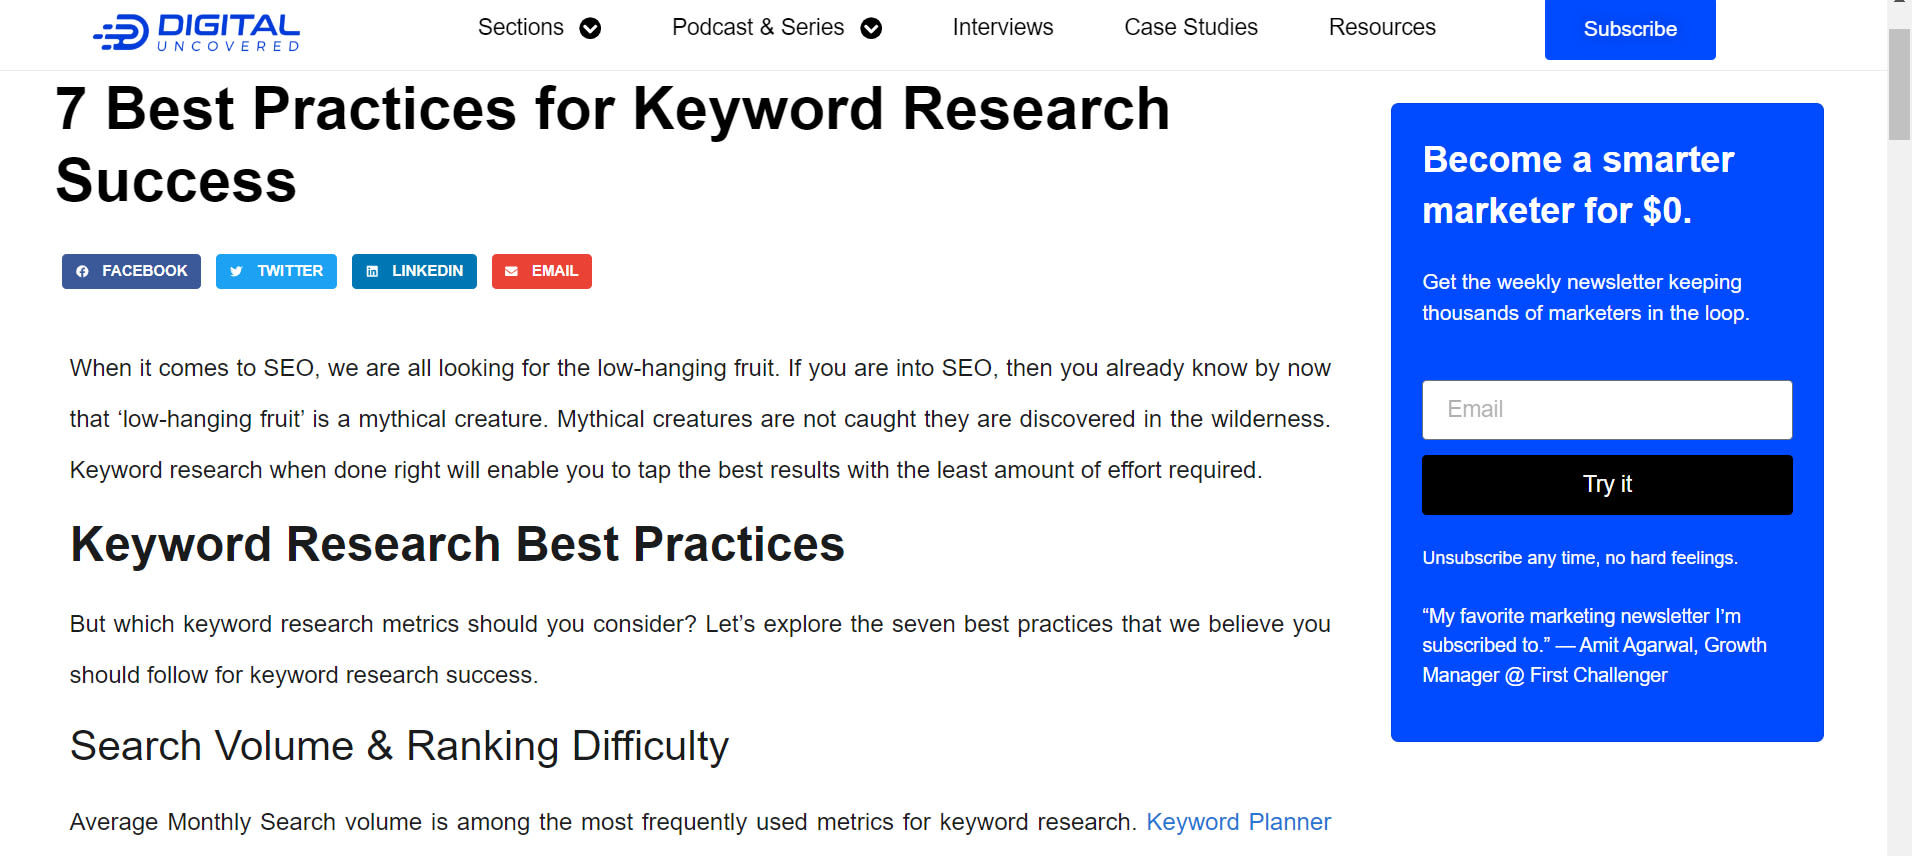Open the Sections dropdown menu
Screen dimensions: 1912x856
pos(521,28)
